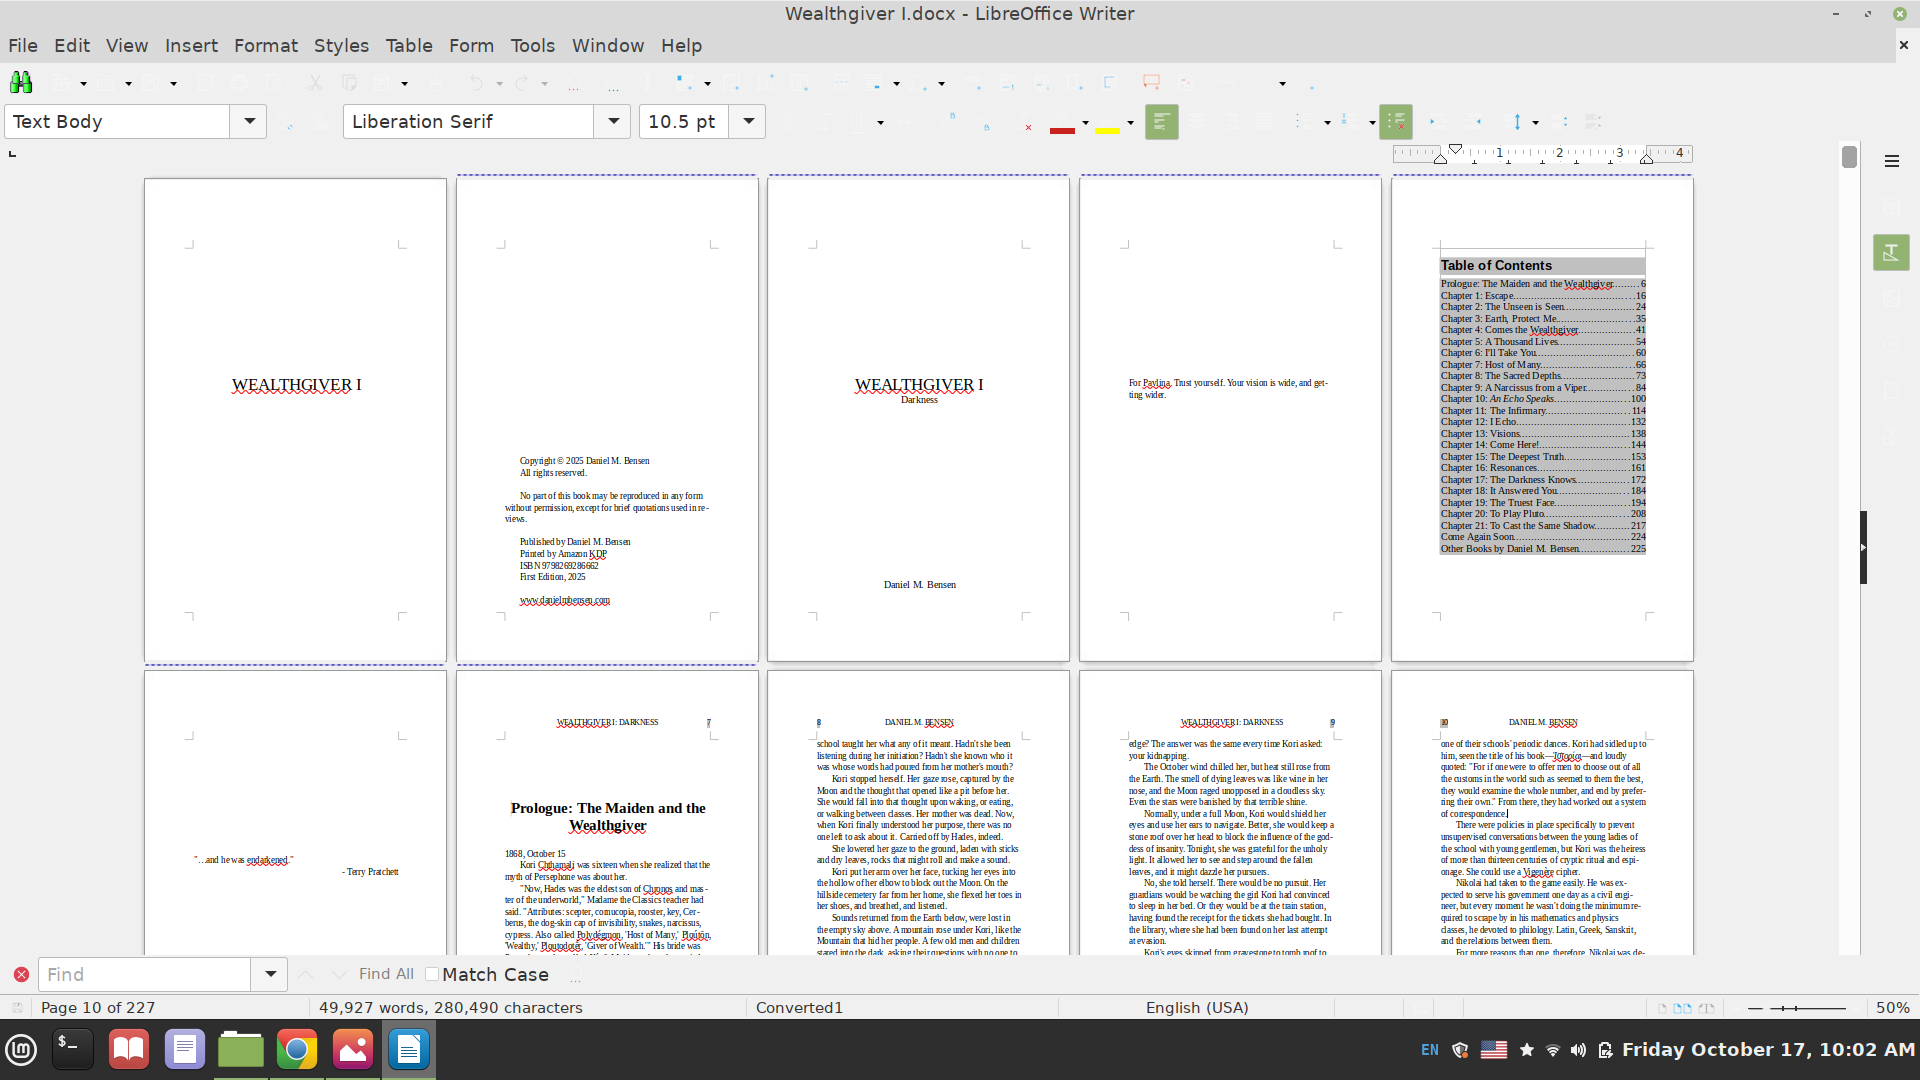Screen dimensions: 1920x1080
Task: Click the red font color swatch
Action: pos(1062,128)
